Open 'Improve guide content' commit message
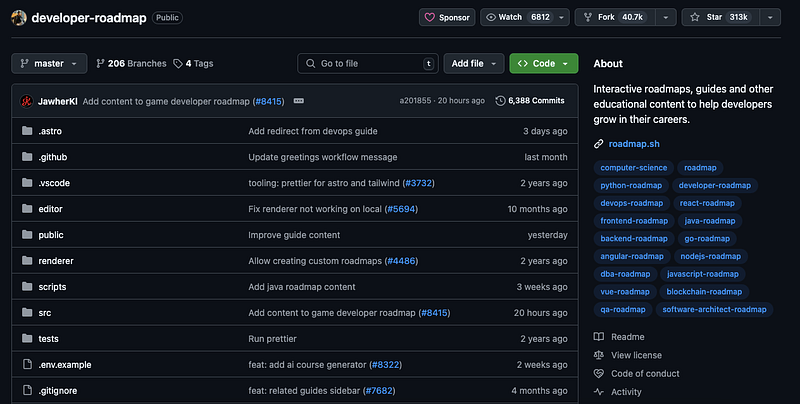 294,235
